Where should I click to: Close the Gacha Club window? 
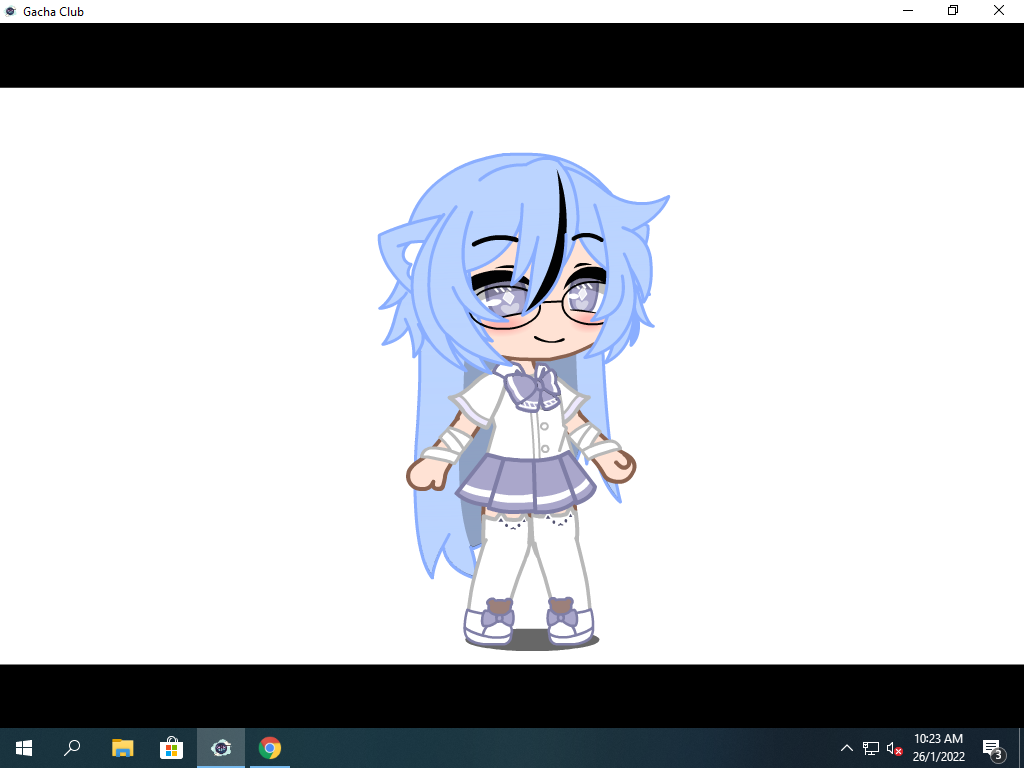coord(999,10)
